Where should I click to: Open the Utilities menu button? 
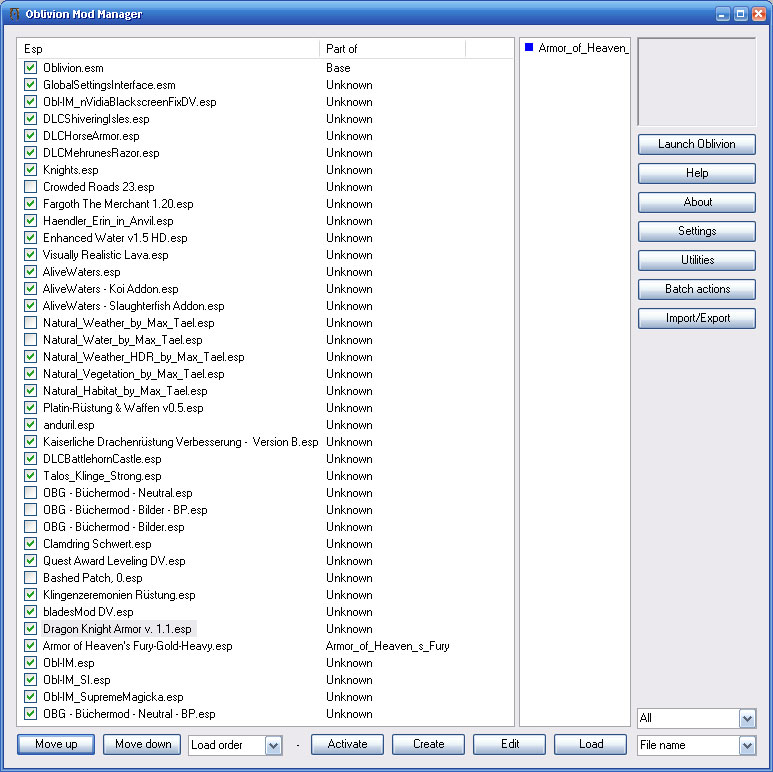(x=697, y=260)
